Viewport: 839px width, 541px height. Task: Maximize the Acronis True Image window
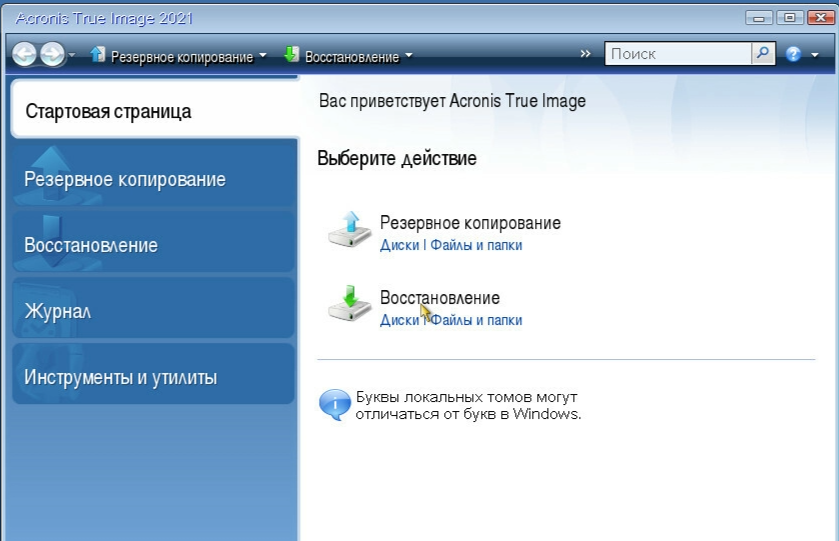click(x=790, y=18)
